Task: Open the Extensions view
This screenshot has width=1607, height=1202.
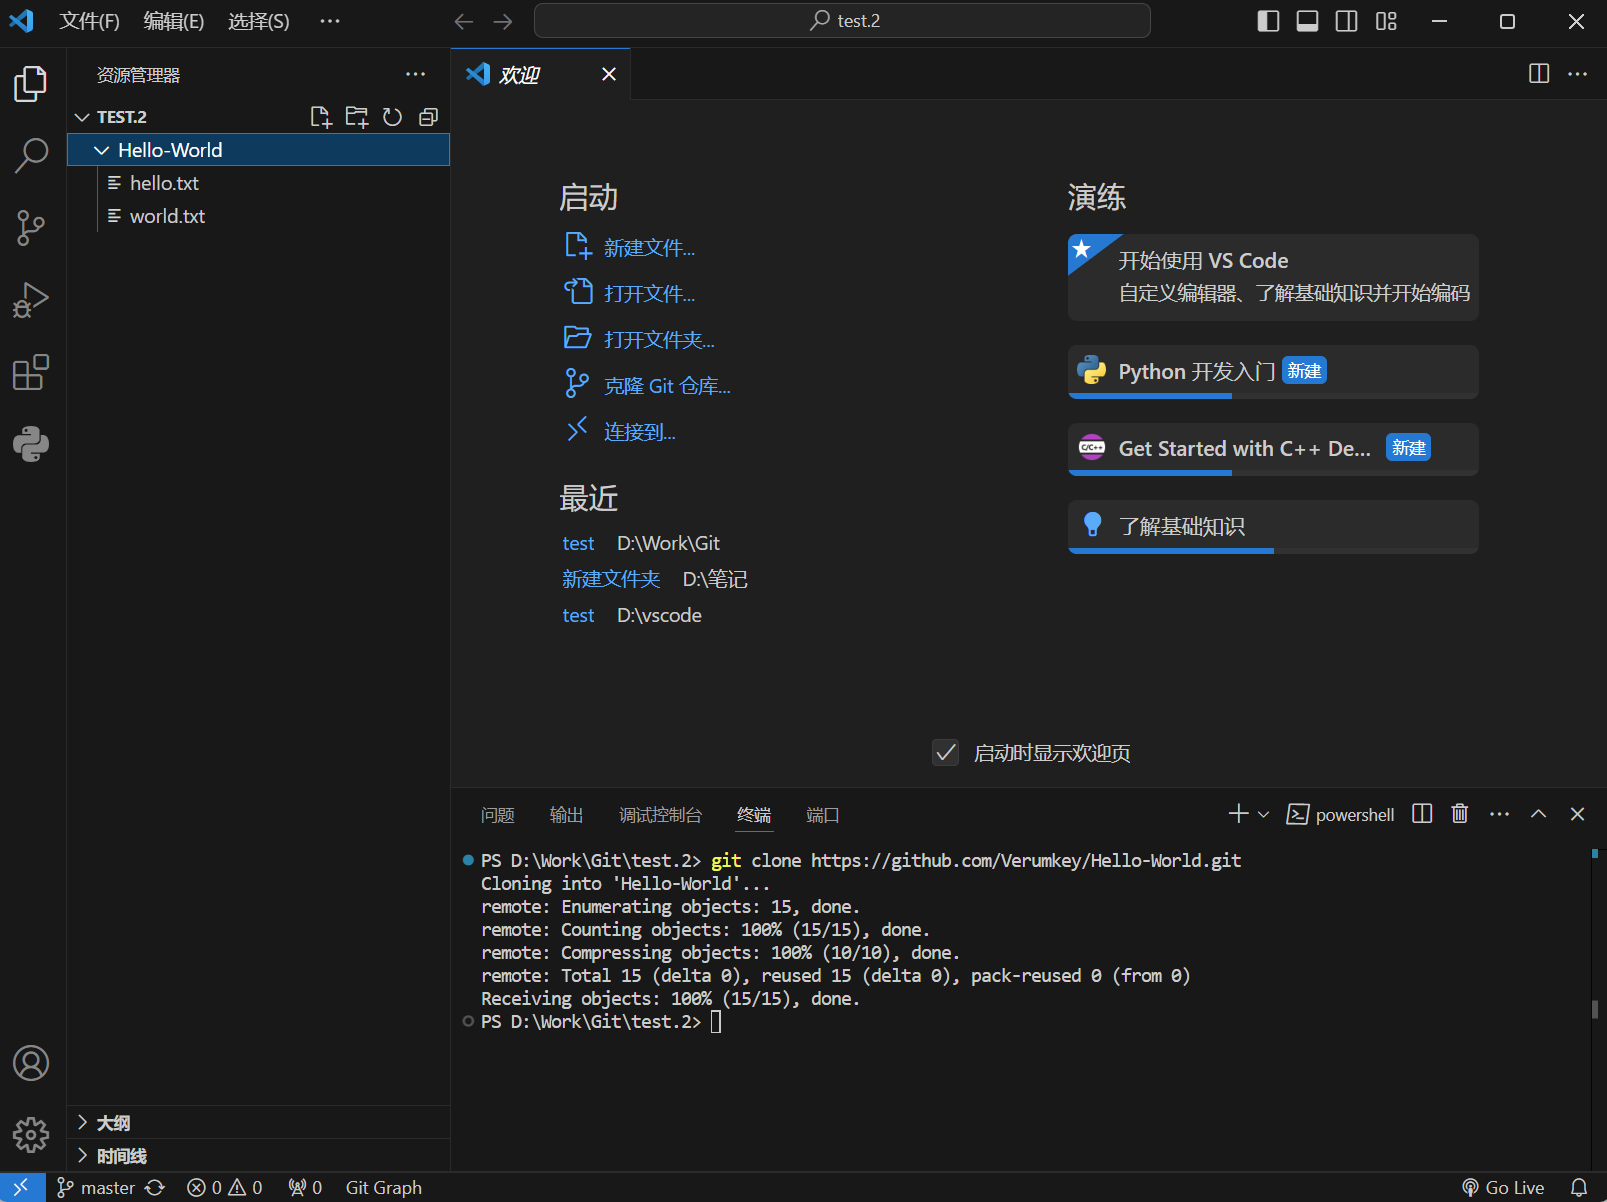Action: 31,372
